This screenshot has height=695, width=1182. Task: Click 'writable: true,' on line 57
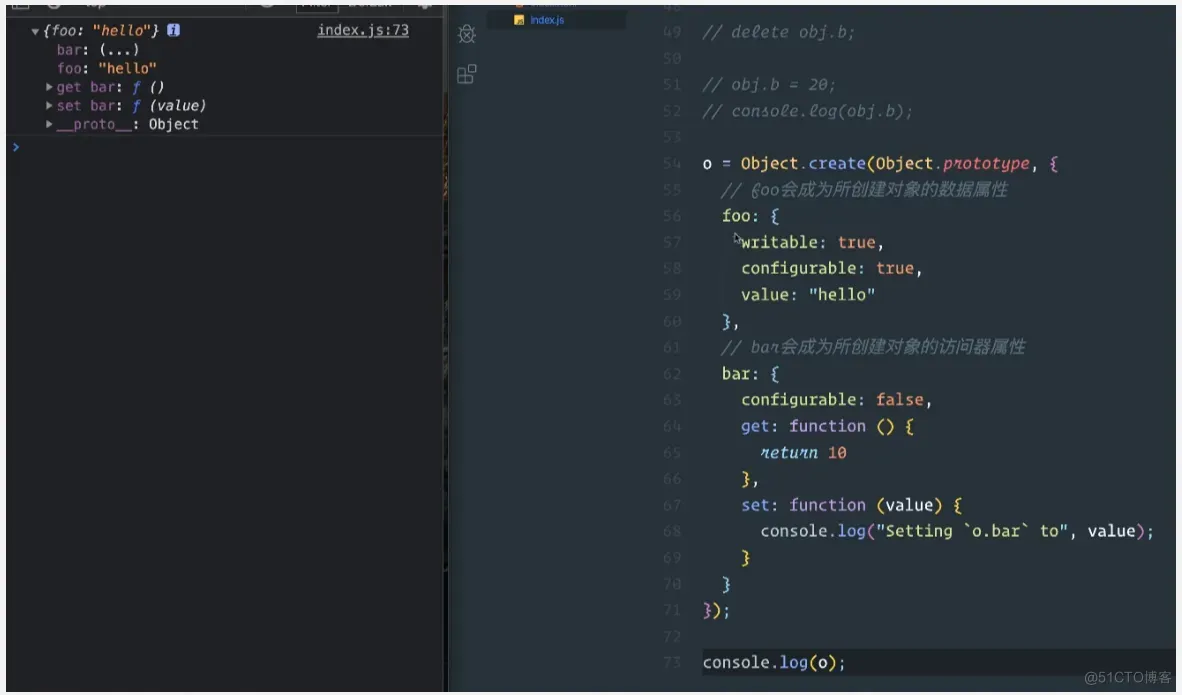(x=812, y=243)
